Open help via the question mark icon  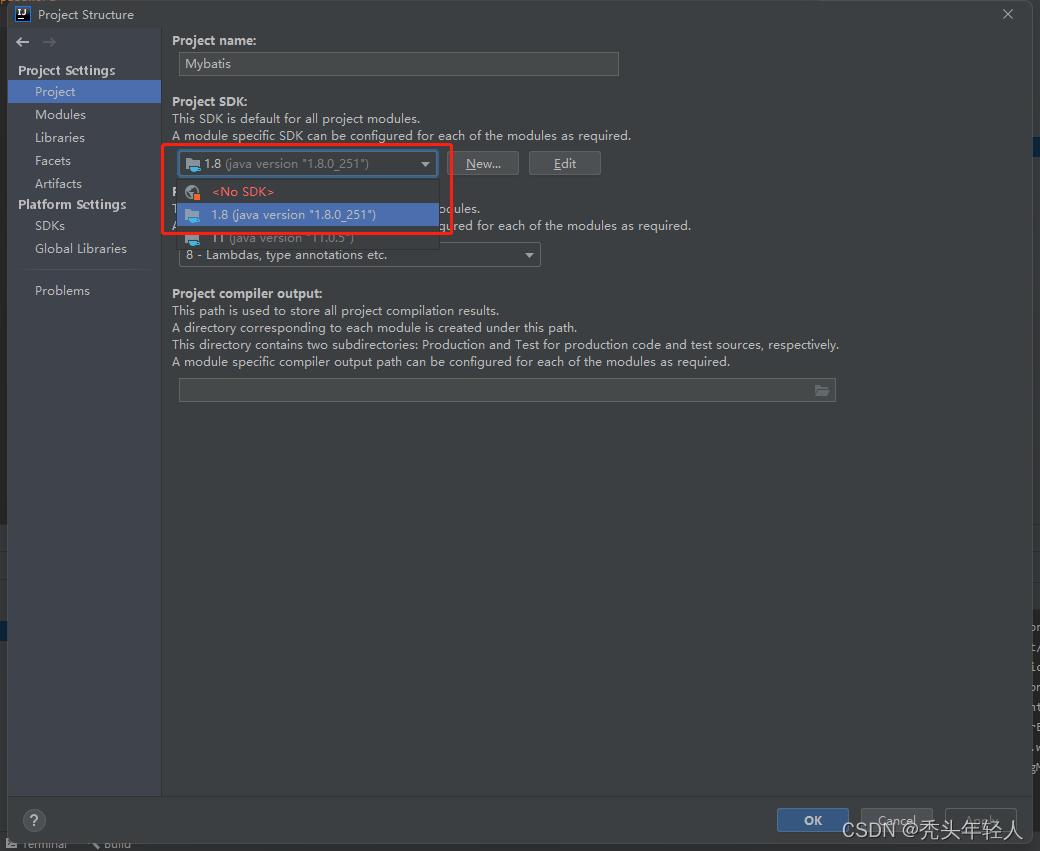[34, 820]
